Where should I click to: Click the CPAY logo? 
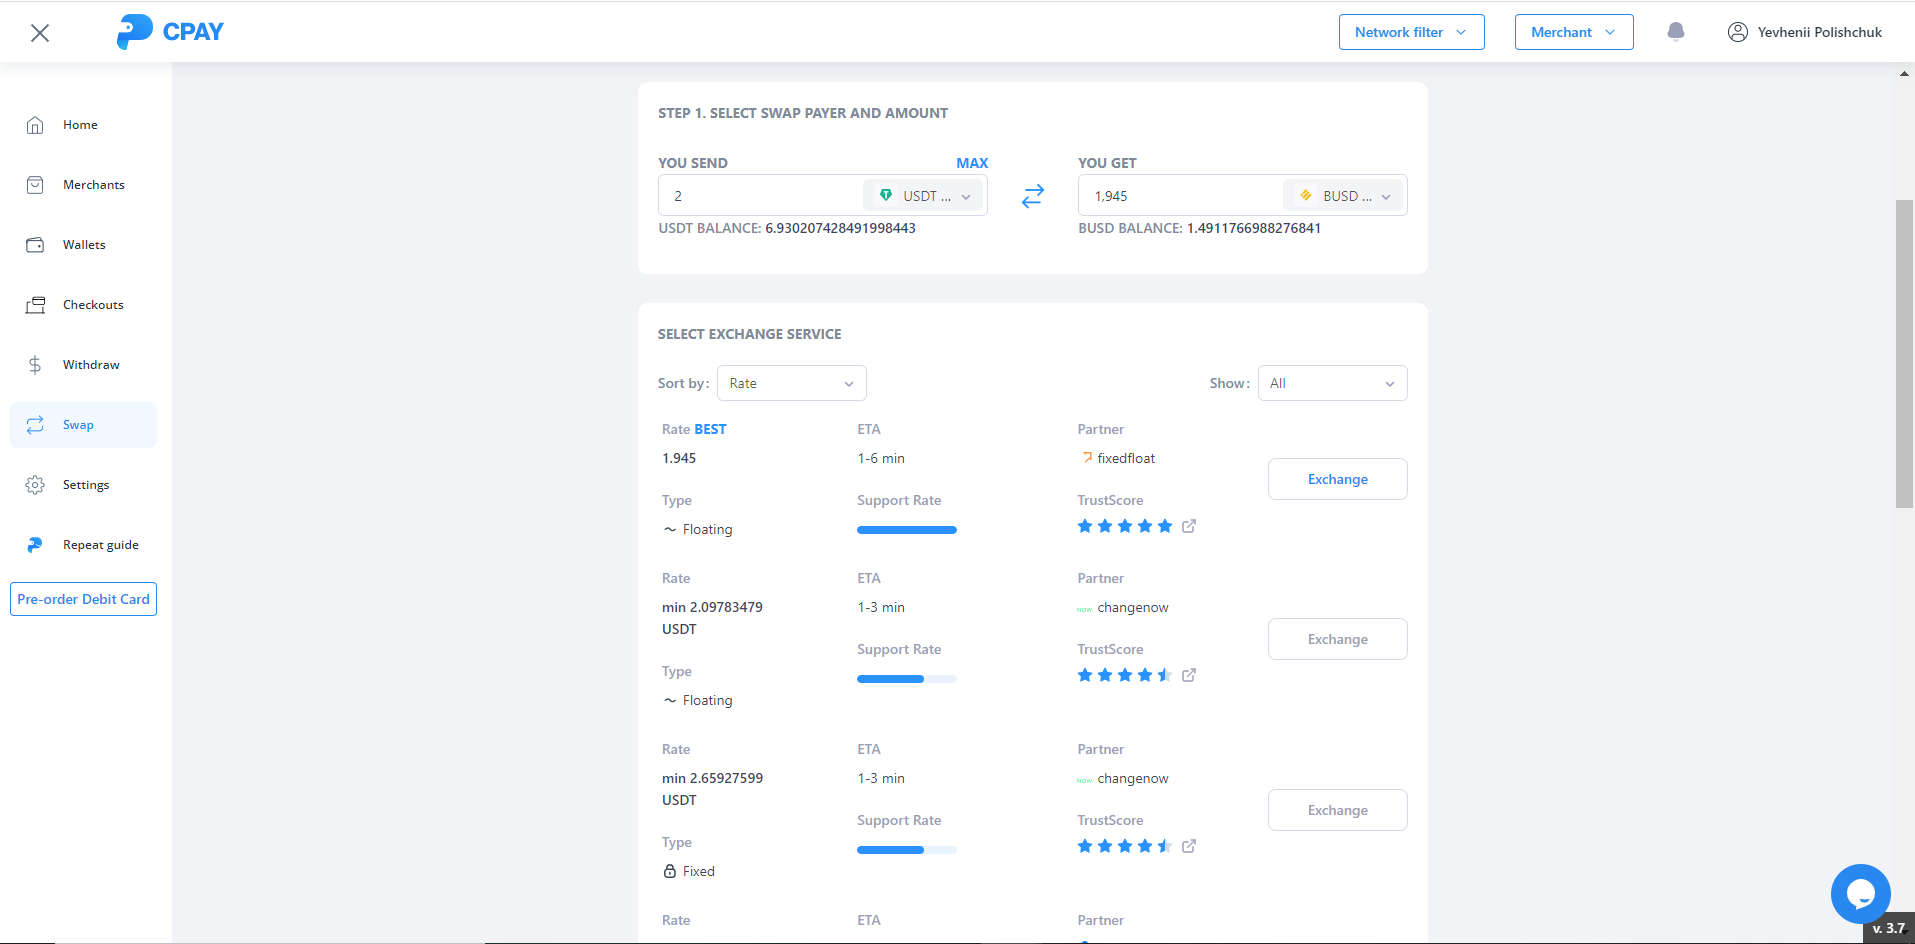170,32
